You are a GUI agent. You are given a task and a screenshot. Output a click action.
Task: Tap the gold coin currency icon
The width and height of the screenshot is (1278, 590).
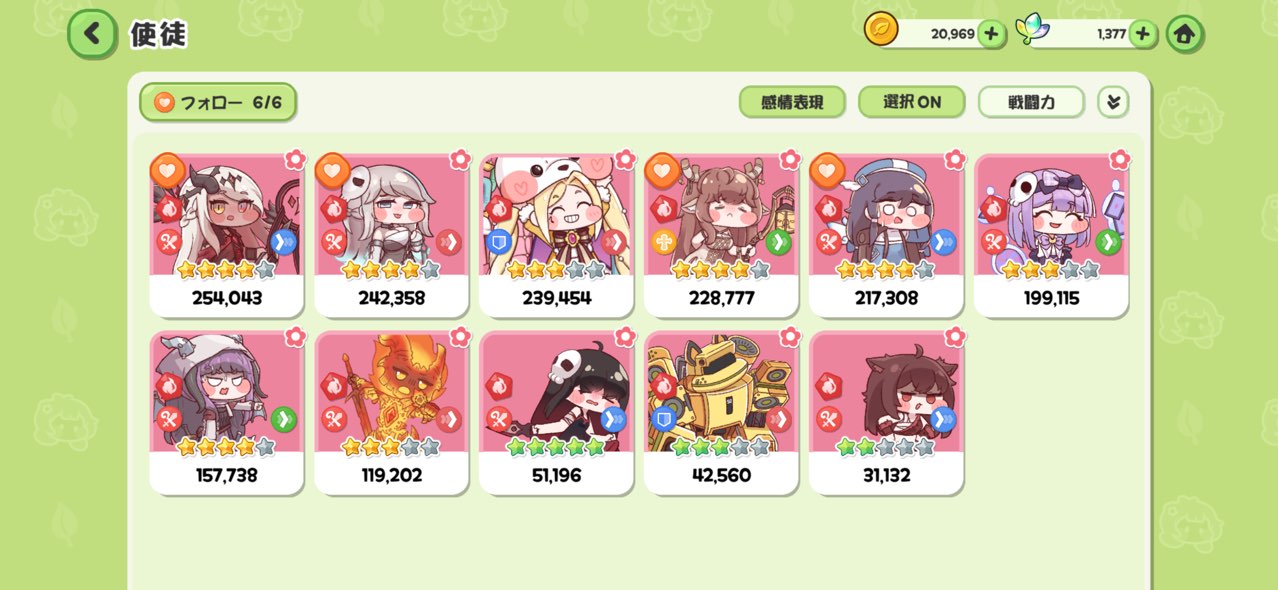click(881, 30)
